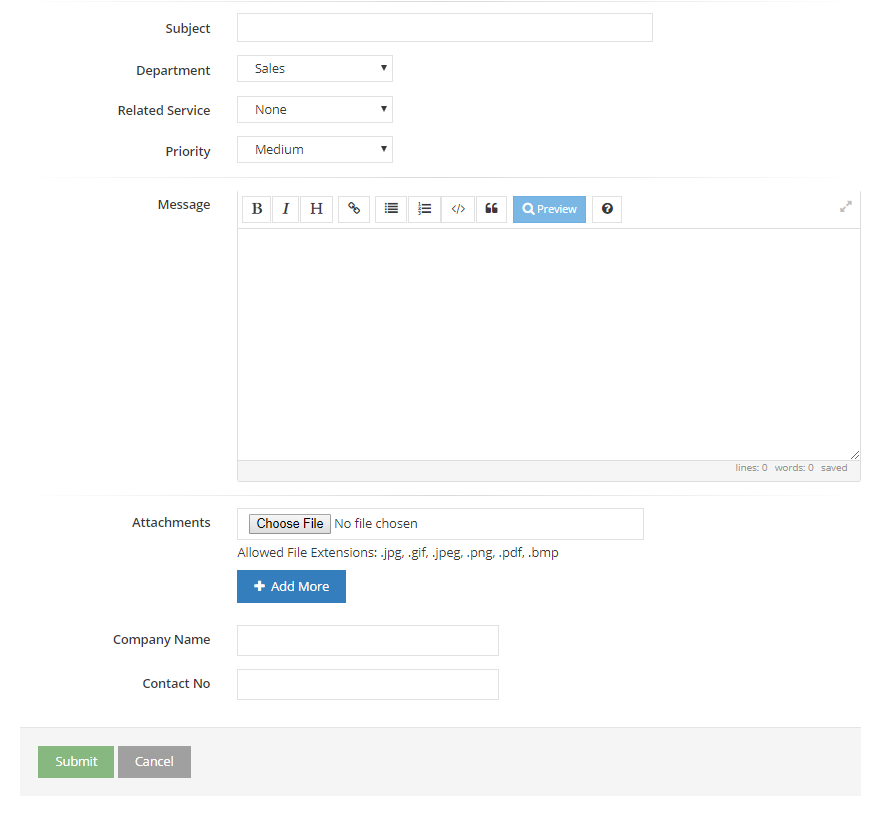
Task: Insert a code block in the message
Action: point(458,209)
